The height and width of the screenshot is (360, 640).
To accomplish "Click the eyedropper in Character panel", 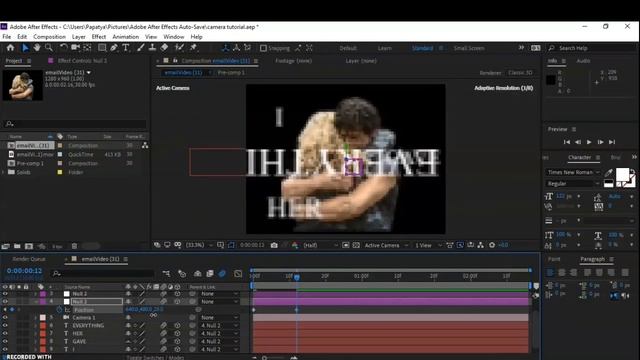I will (x=608, y=173).
